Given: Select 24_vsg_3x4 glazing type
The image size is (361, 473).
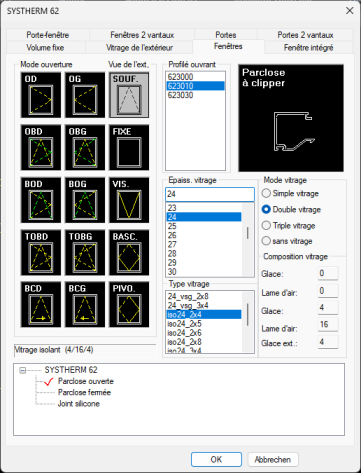Looking at the screenshot, I should pyautogui.click(x=204, y=305).
